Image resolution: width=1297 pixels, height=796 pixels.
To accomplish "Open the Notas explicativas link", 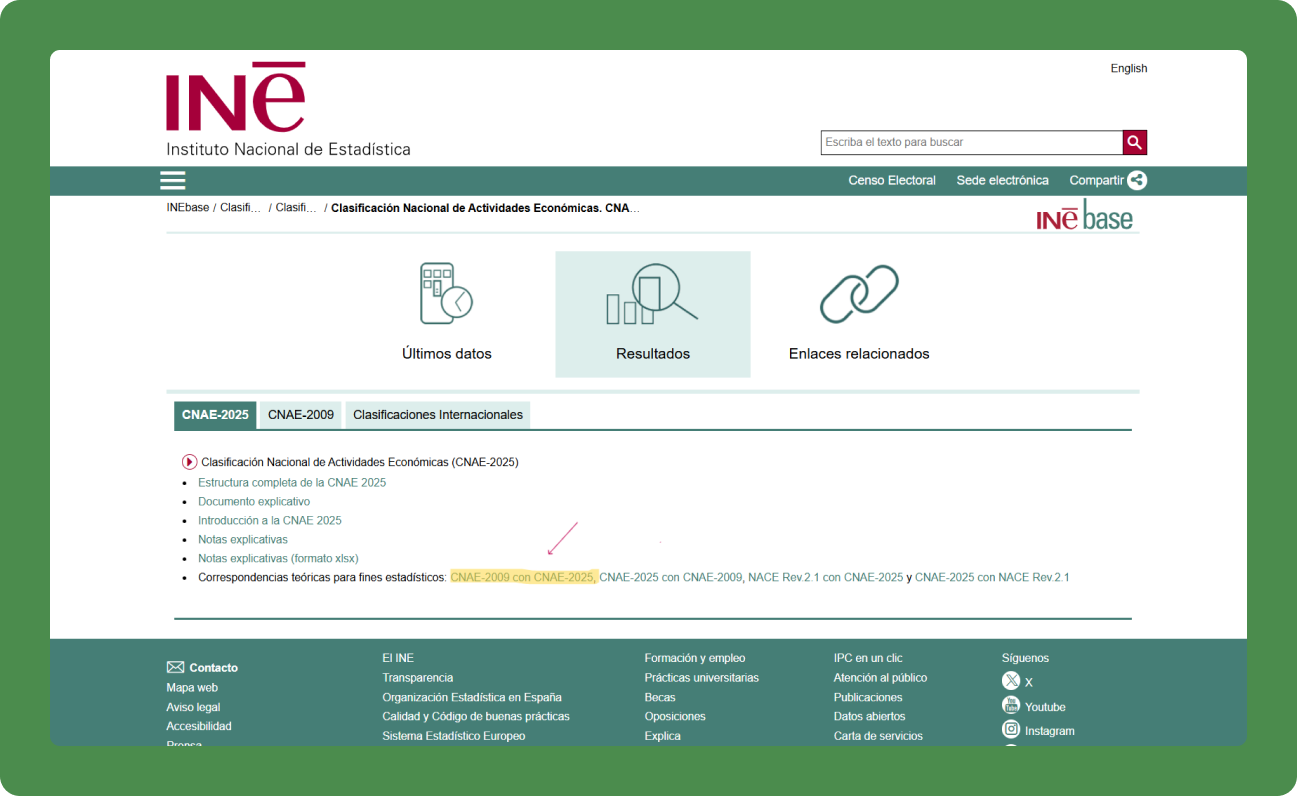I will click(x=243, y=539).
